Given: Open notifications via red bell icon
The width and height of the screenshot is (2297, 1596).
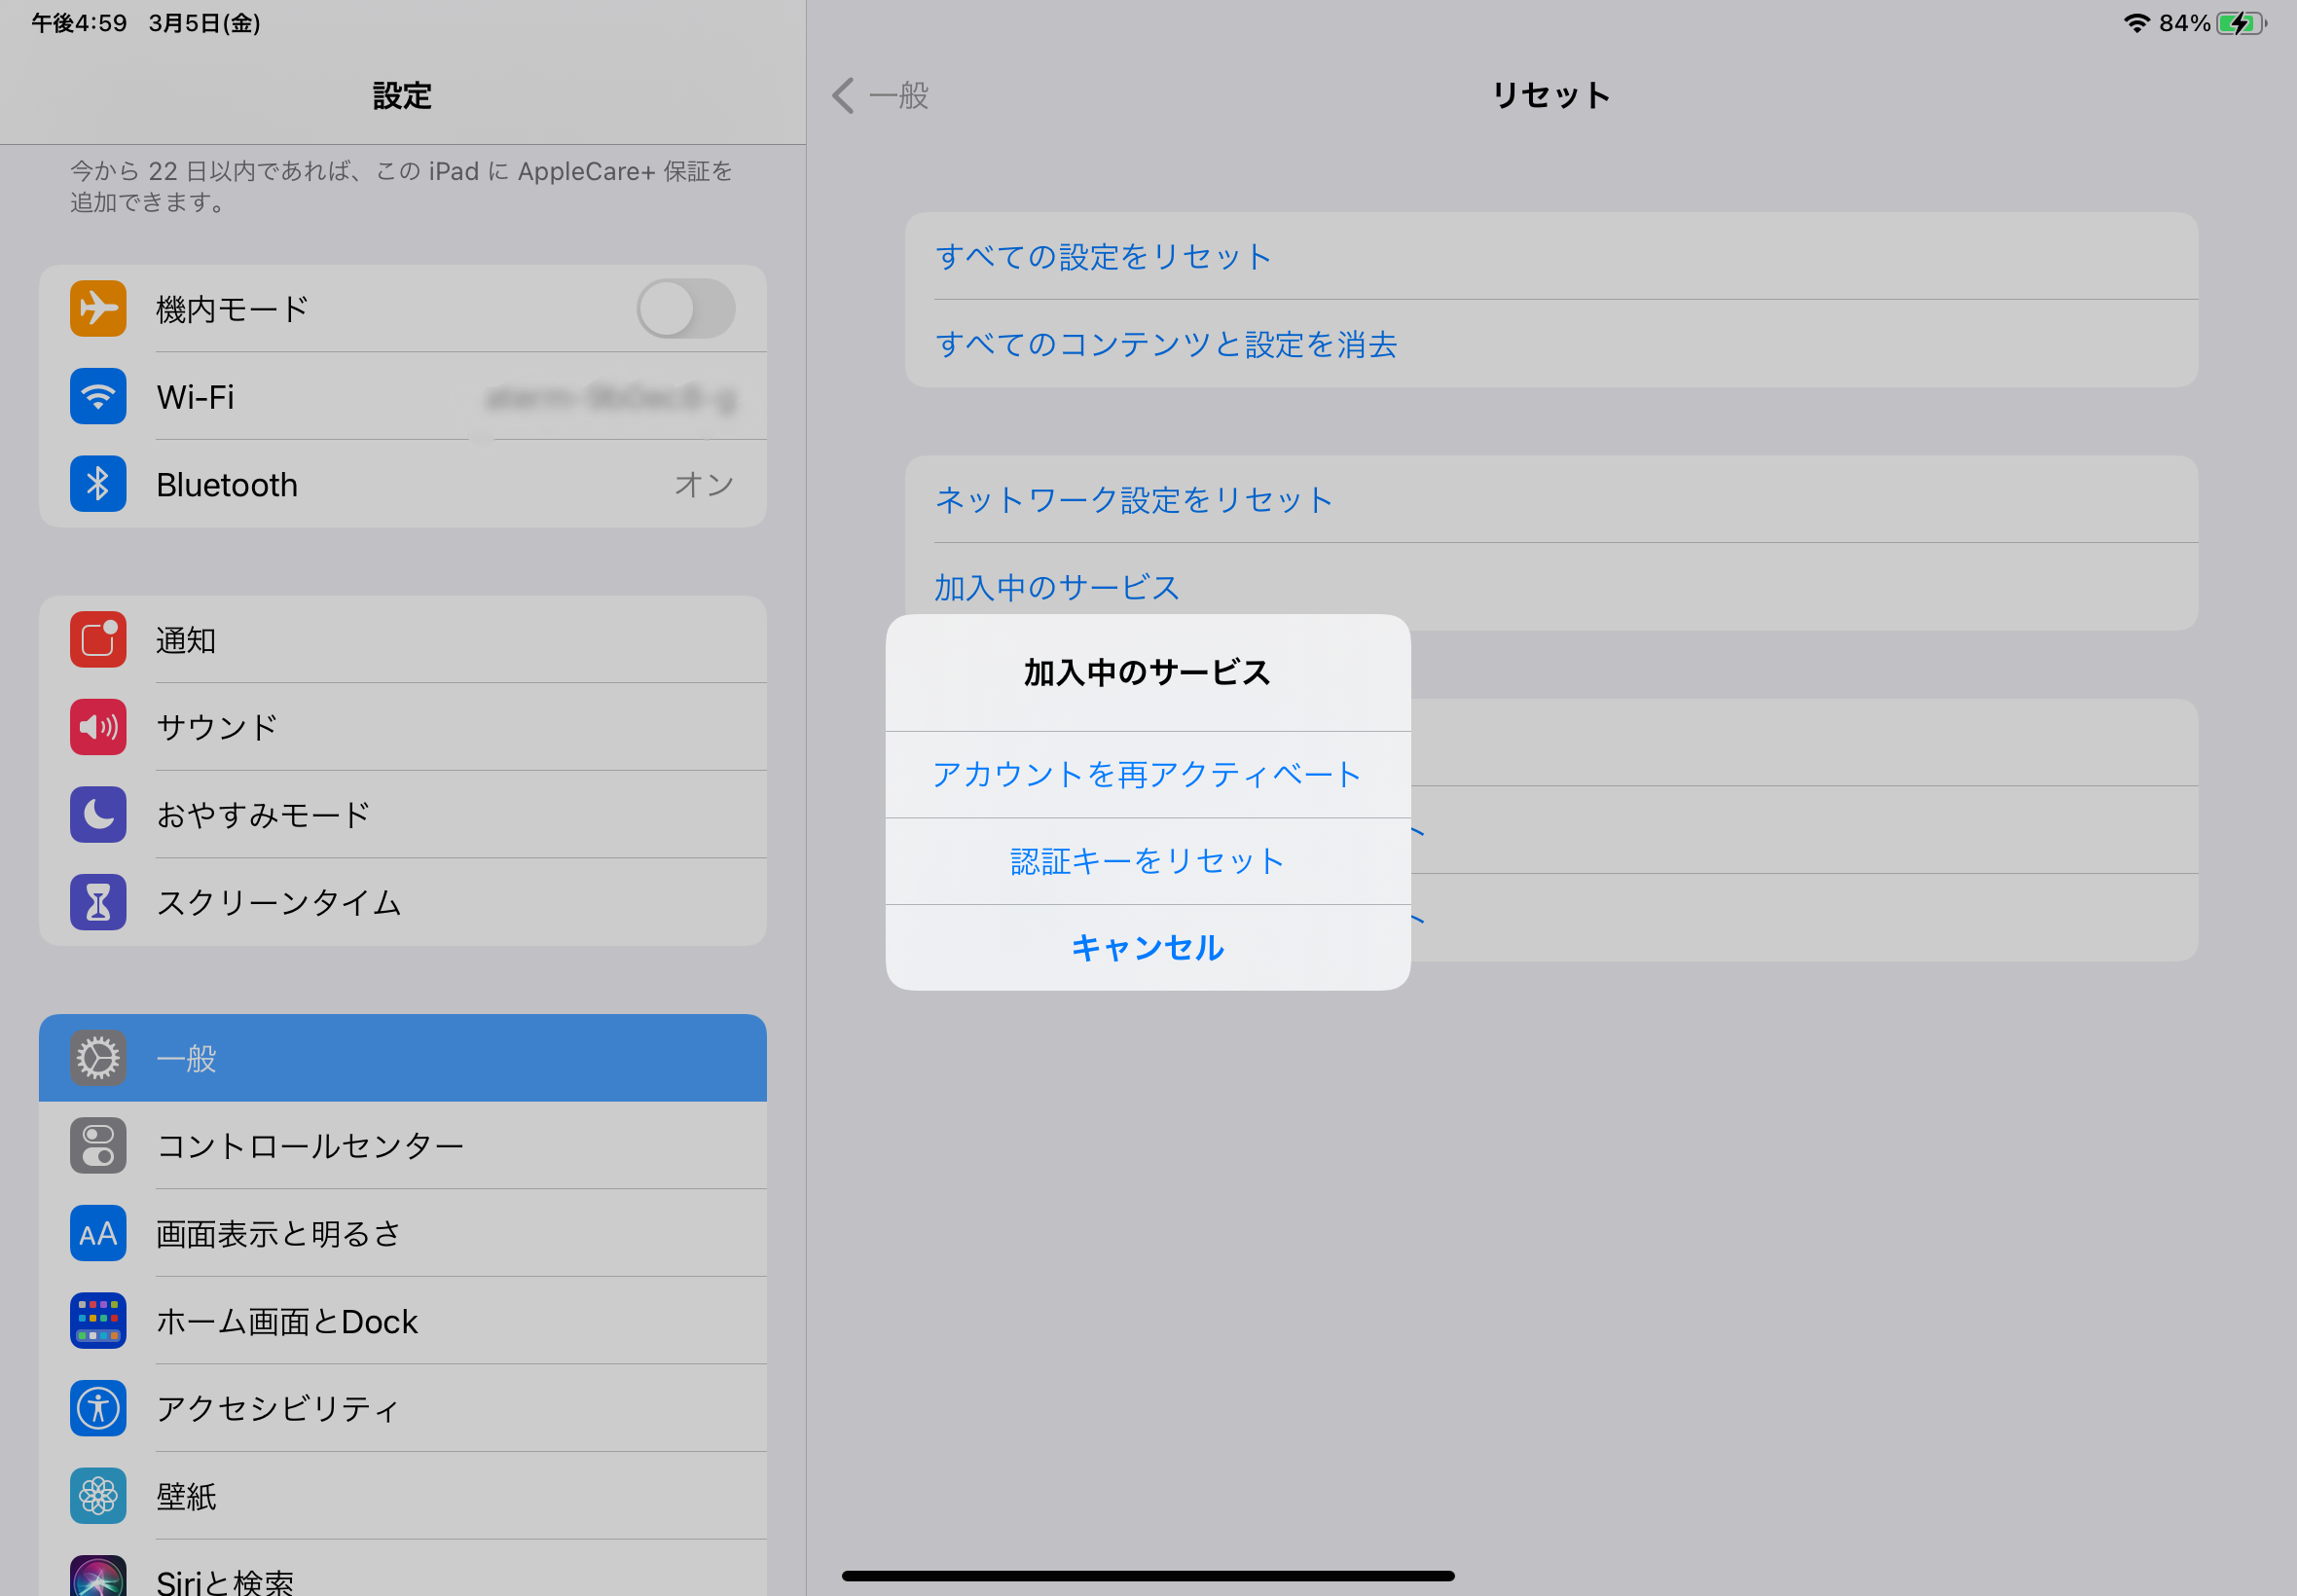Looking at the screenshot, I should (x=98, y=639).
